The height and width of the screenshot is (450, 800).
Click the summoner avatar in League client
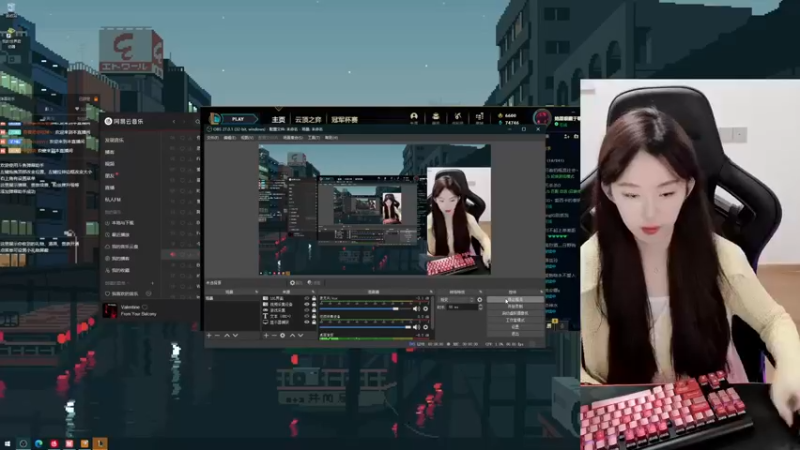click(542, 117)
